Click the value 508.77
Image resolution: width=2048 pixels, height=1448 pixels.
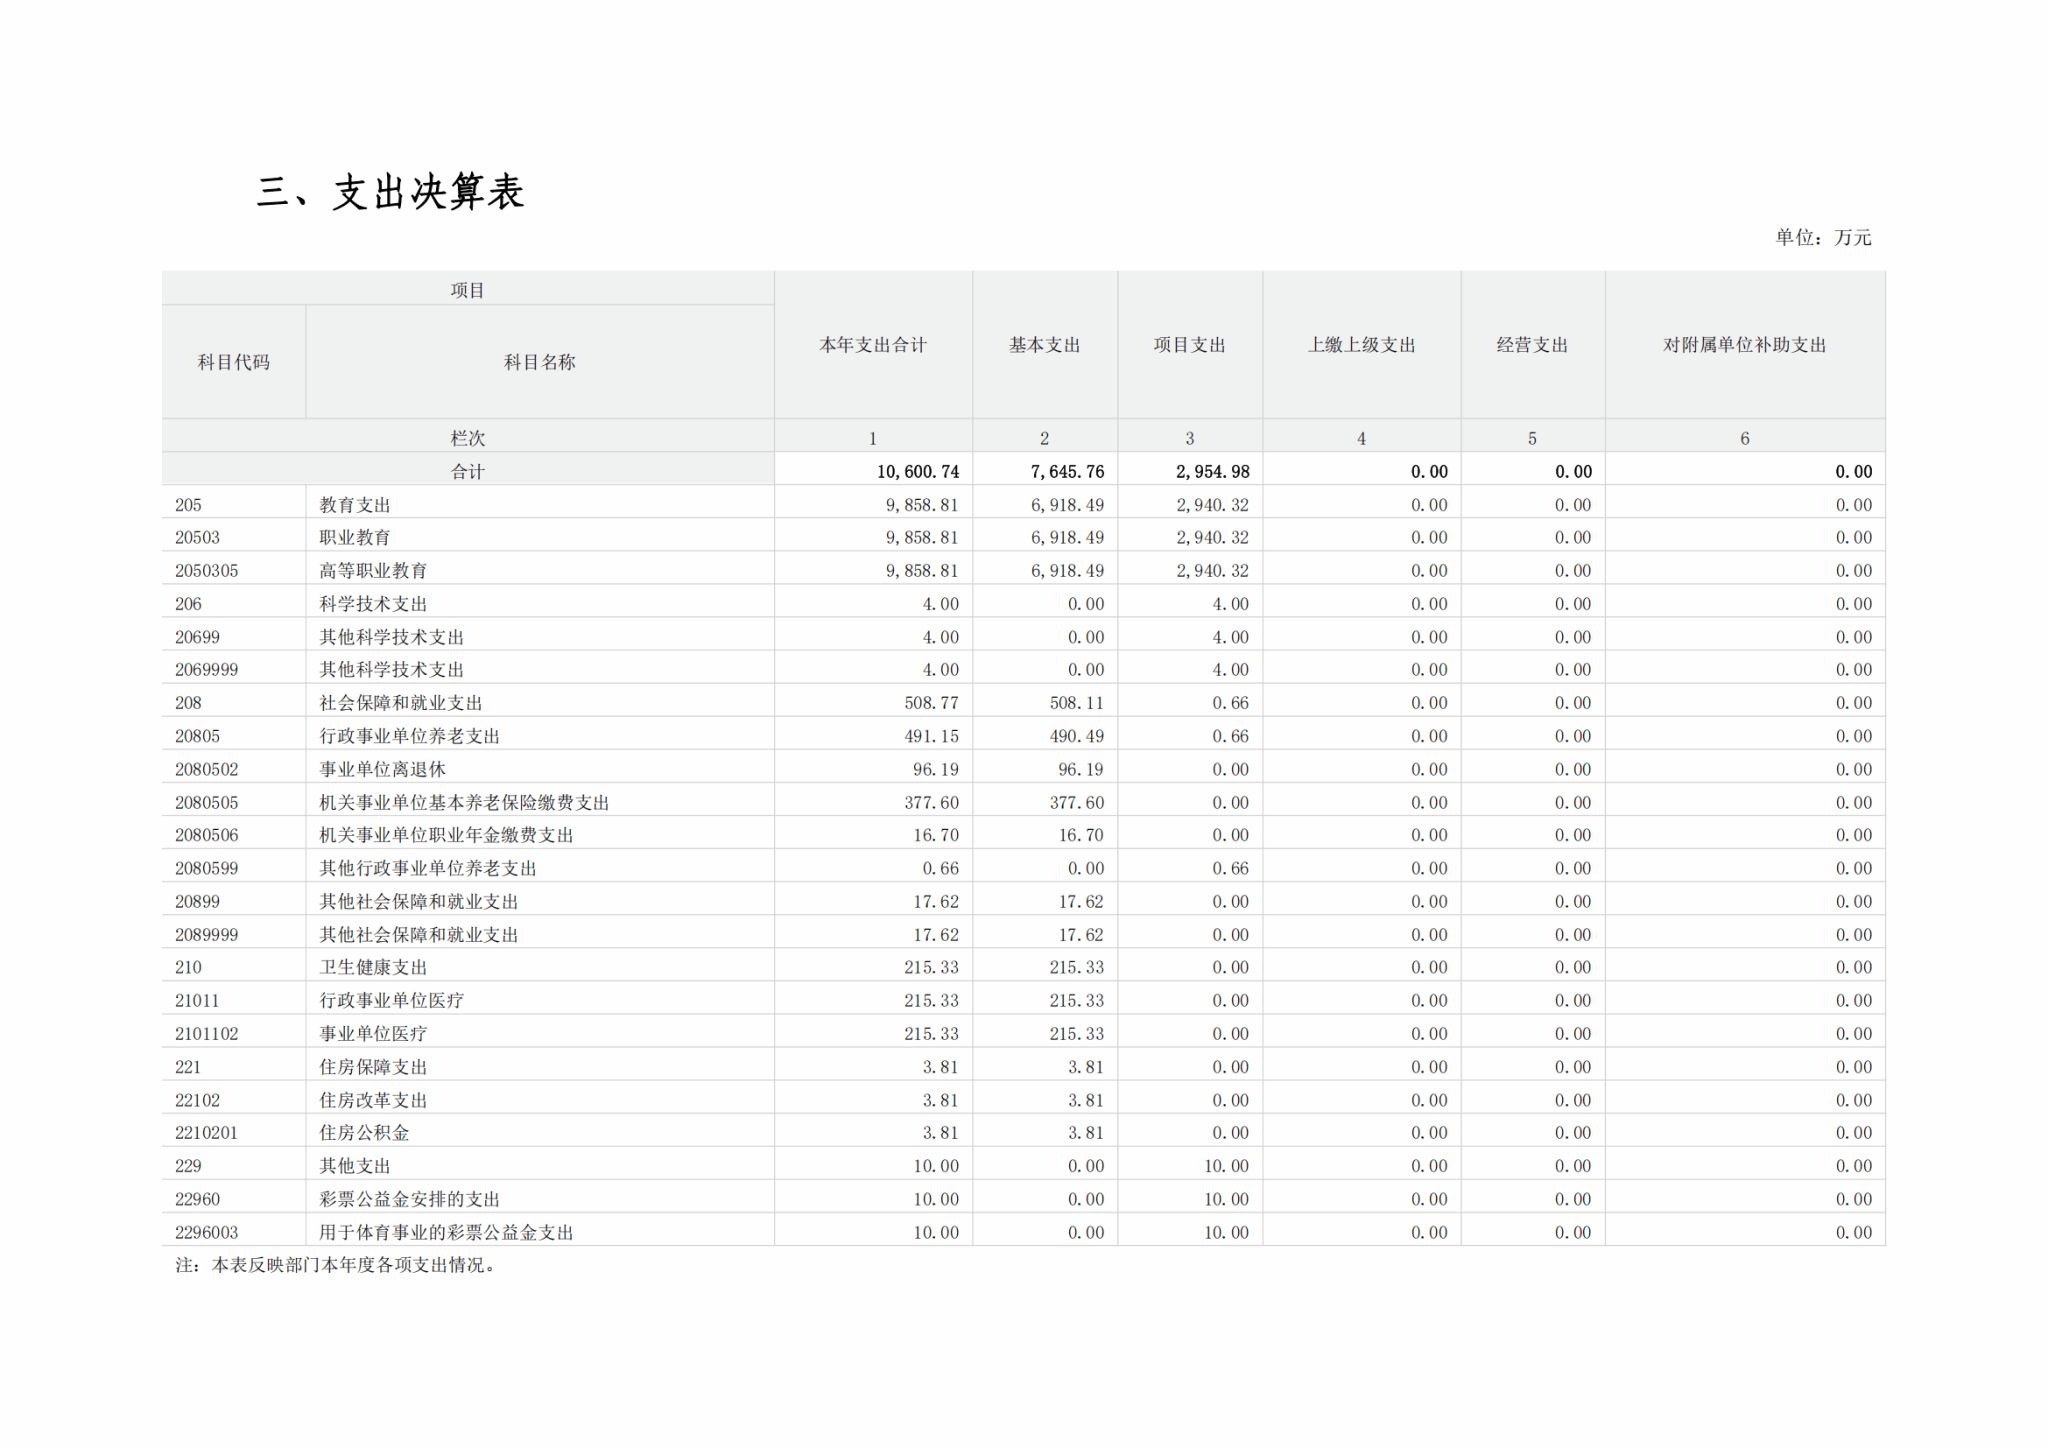tap(931, 703)
